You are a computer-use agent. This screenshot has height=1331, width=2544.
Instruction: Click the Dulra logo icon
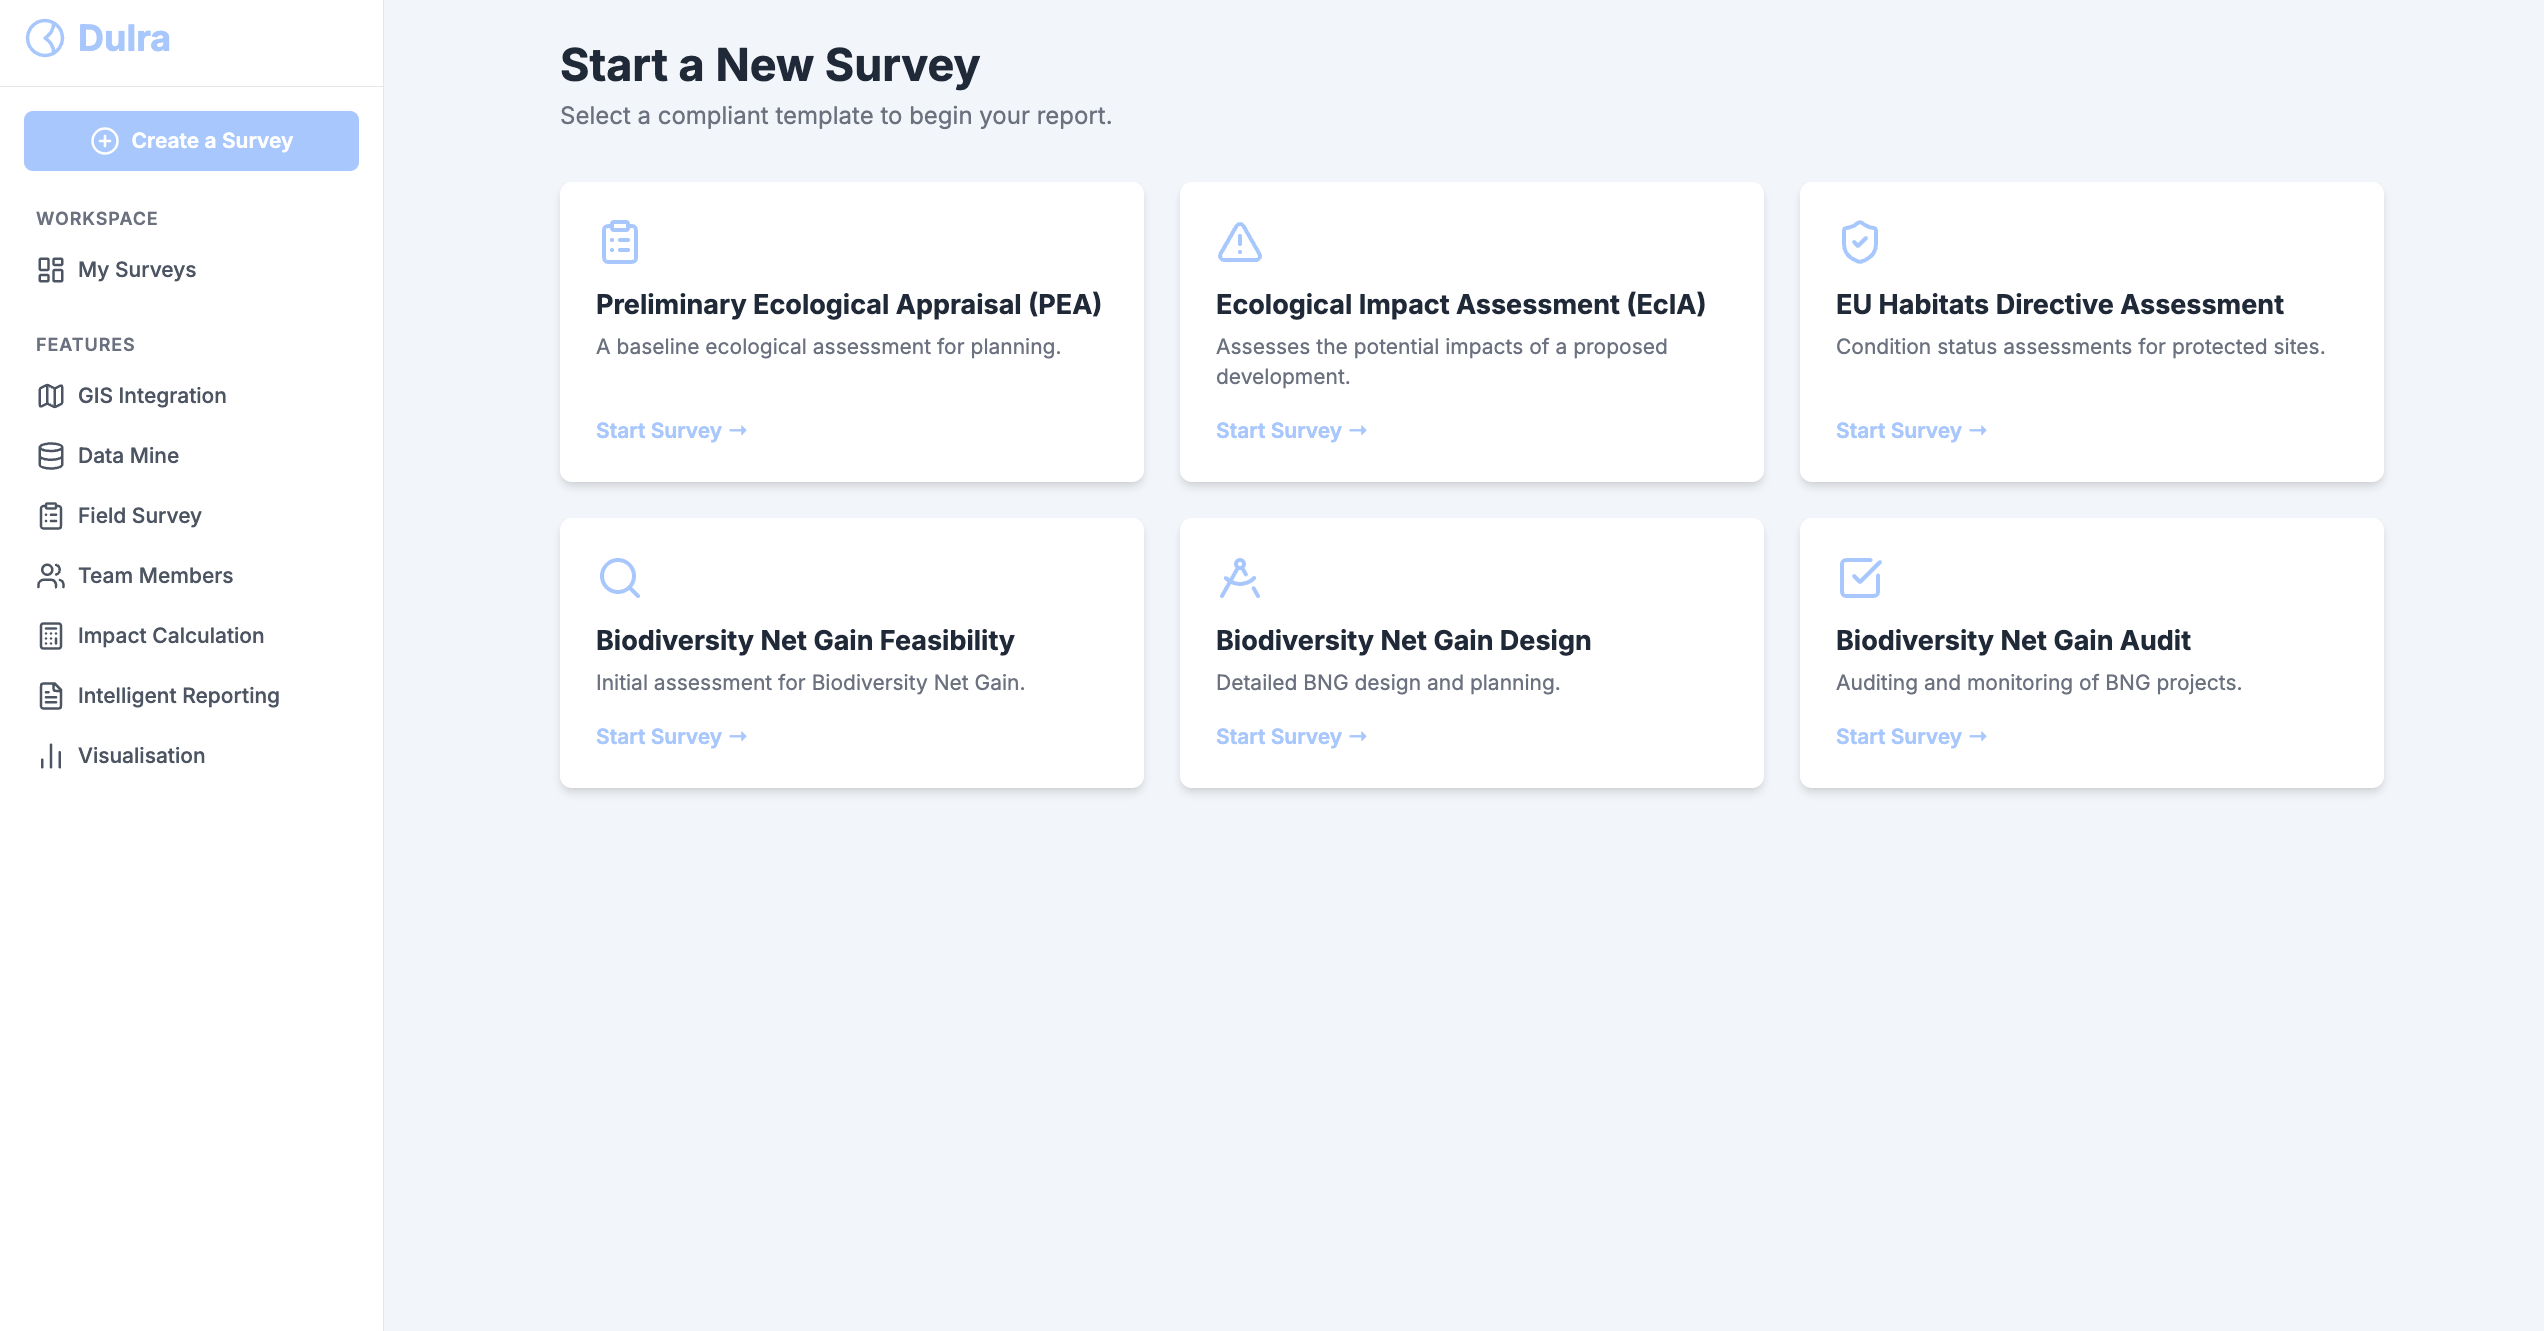click(45, 39)
